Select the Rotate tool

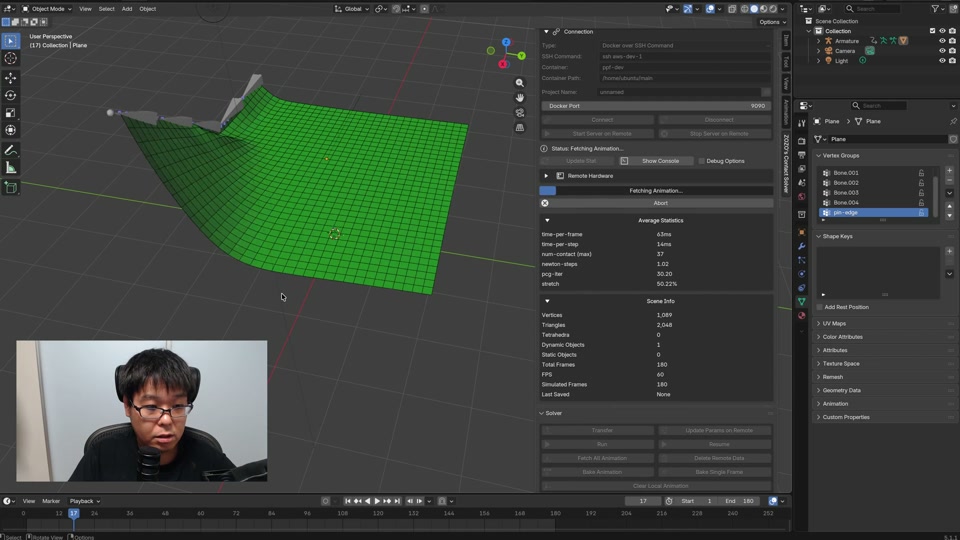(10, 96)
